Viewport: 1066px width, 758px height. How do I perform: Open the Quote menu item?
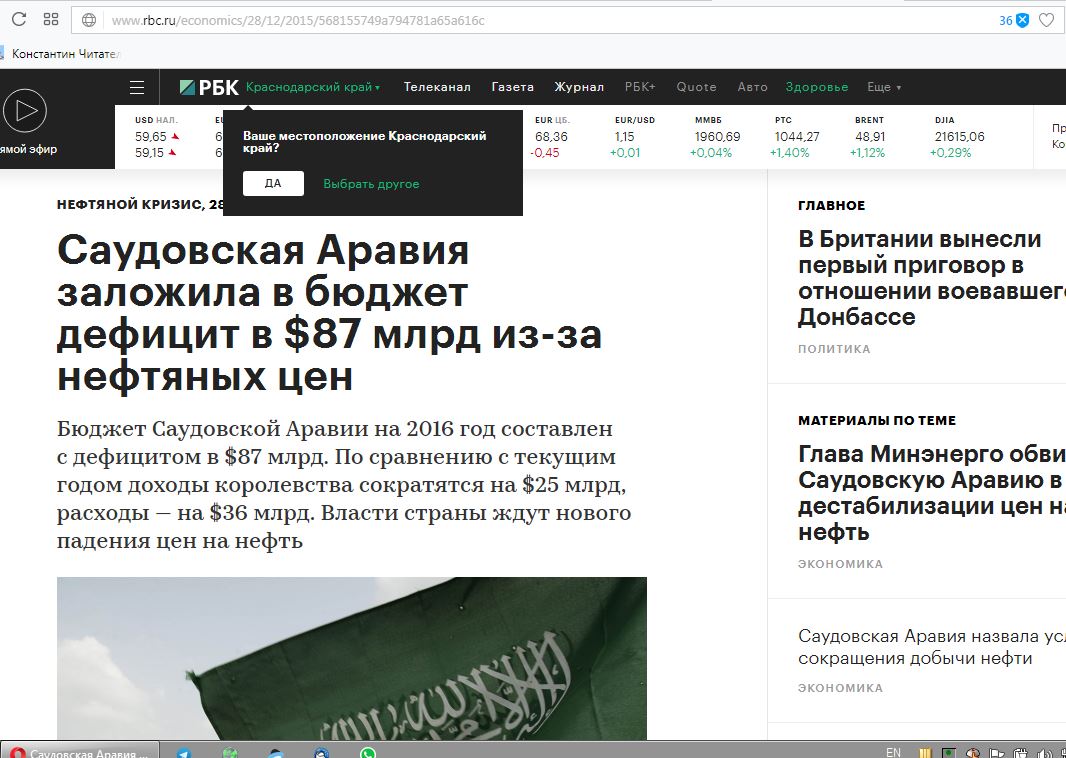(696, 87)
